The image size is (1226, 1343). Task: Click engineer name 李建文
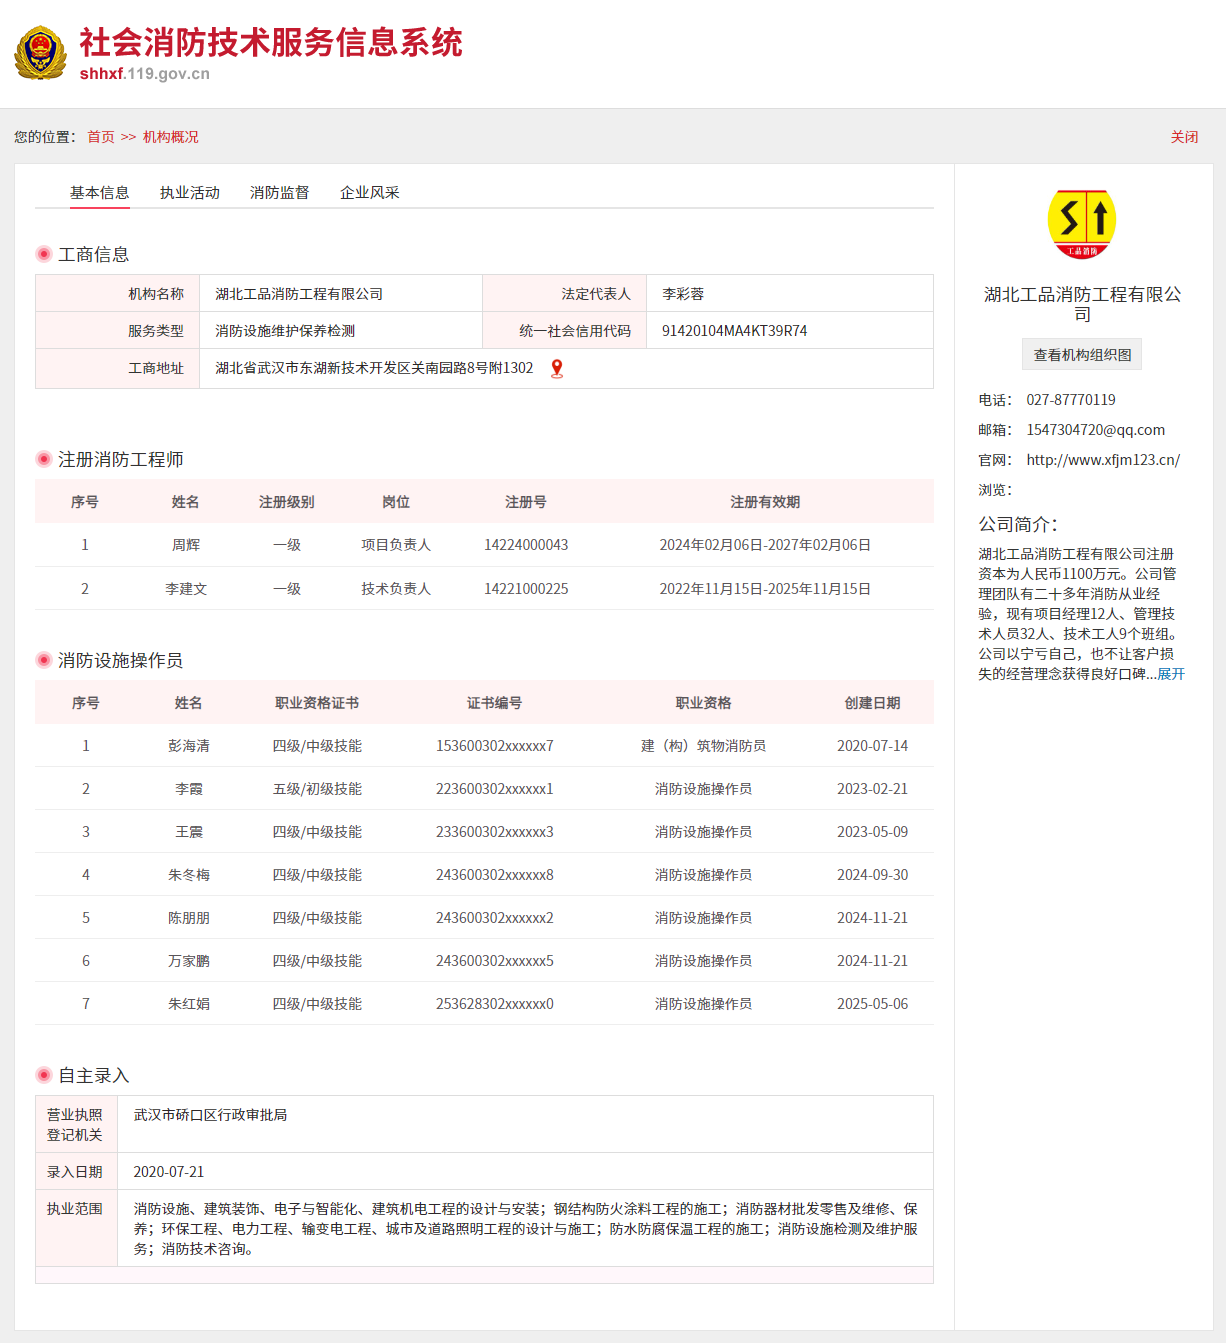[186, 589]
